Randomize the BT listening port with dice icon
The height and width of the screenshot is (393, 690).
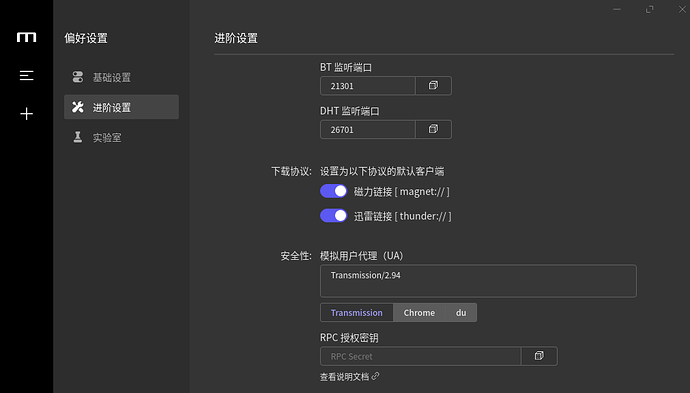433,86
